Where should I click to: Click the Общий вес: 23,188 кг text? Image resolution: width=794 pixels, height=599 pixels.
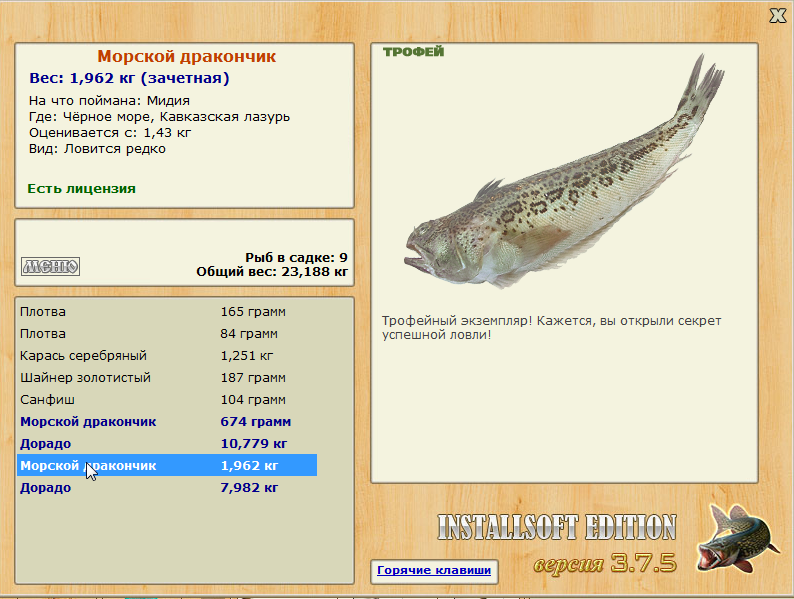coord(272,272)
